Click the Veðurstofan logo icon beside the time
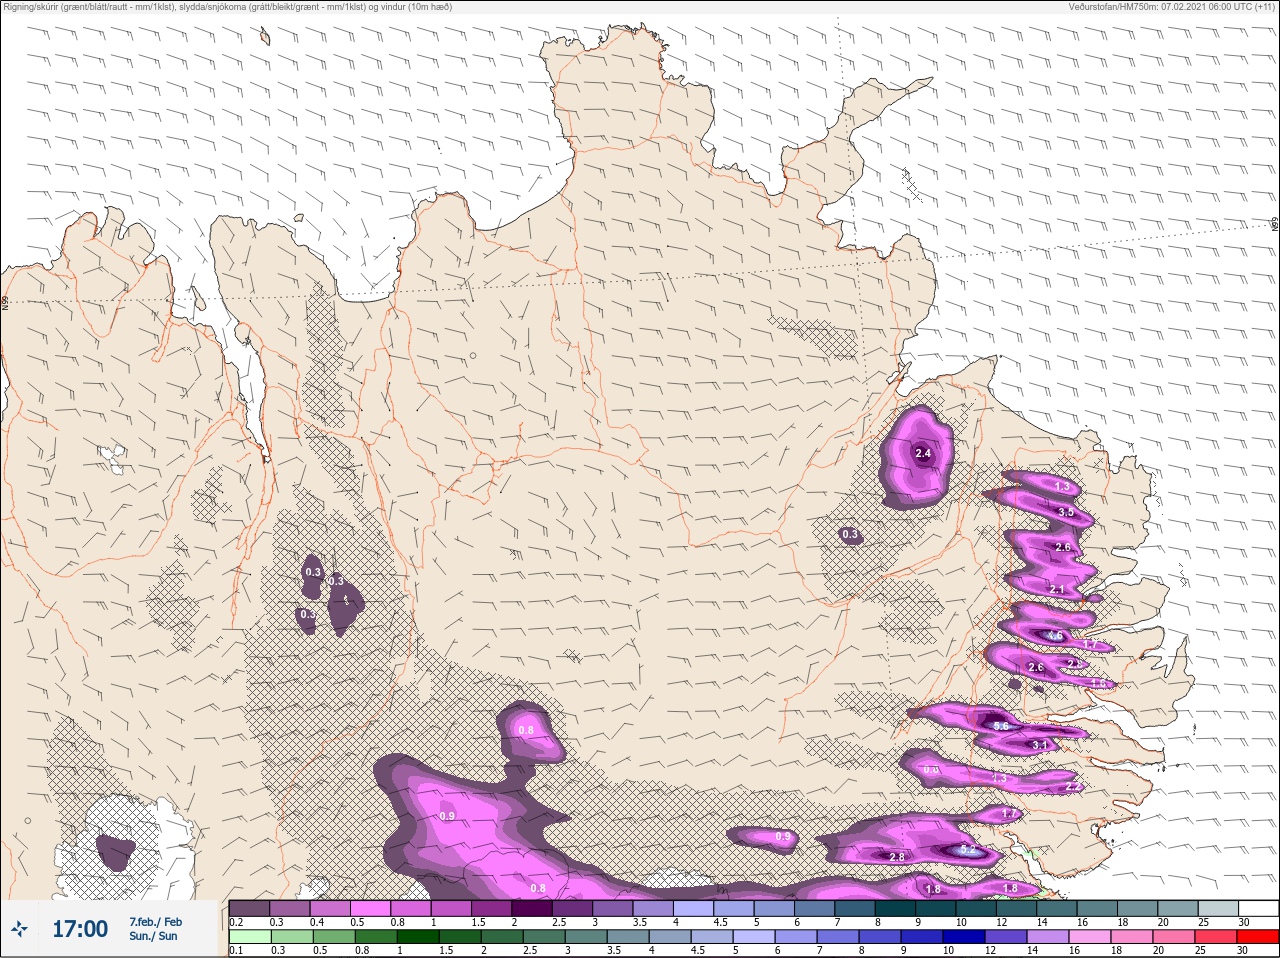Viewport: 1280px width, 958px height. (x=20, y=929)
